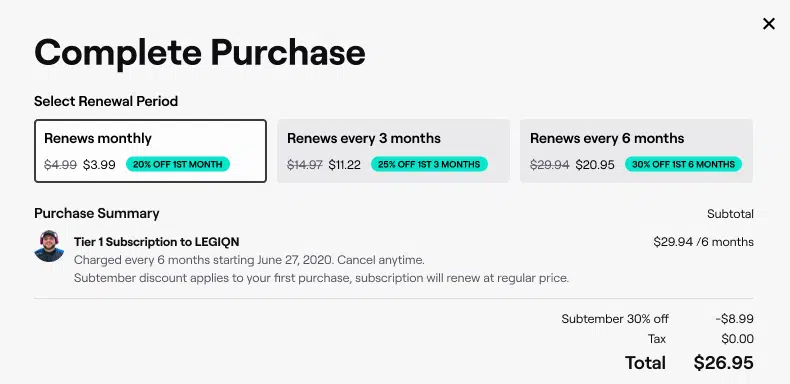The height and width of the screenshot is (384, 790).
Task: Select the Renews monthly option
Action: (x=150, y=151)
